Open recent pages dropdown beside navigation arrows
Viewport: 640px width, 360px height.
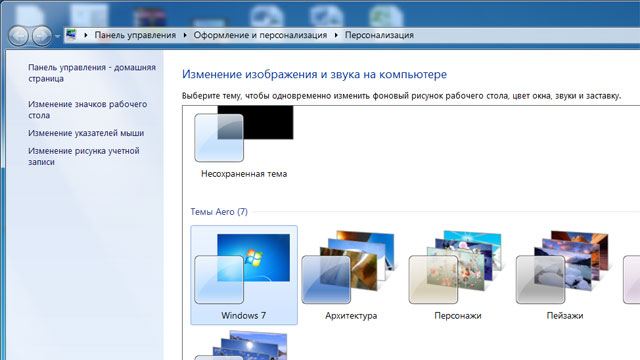[58, 36]
